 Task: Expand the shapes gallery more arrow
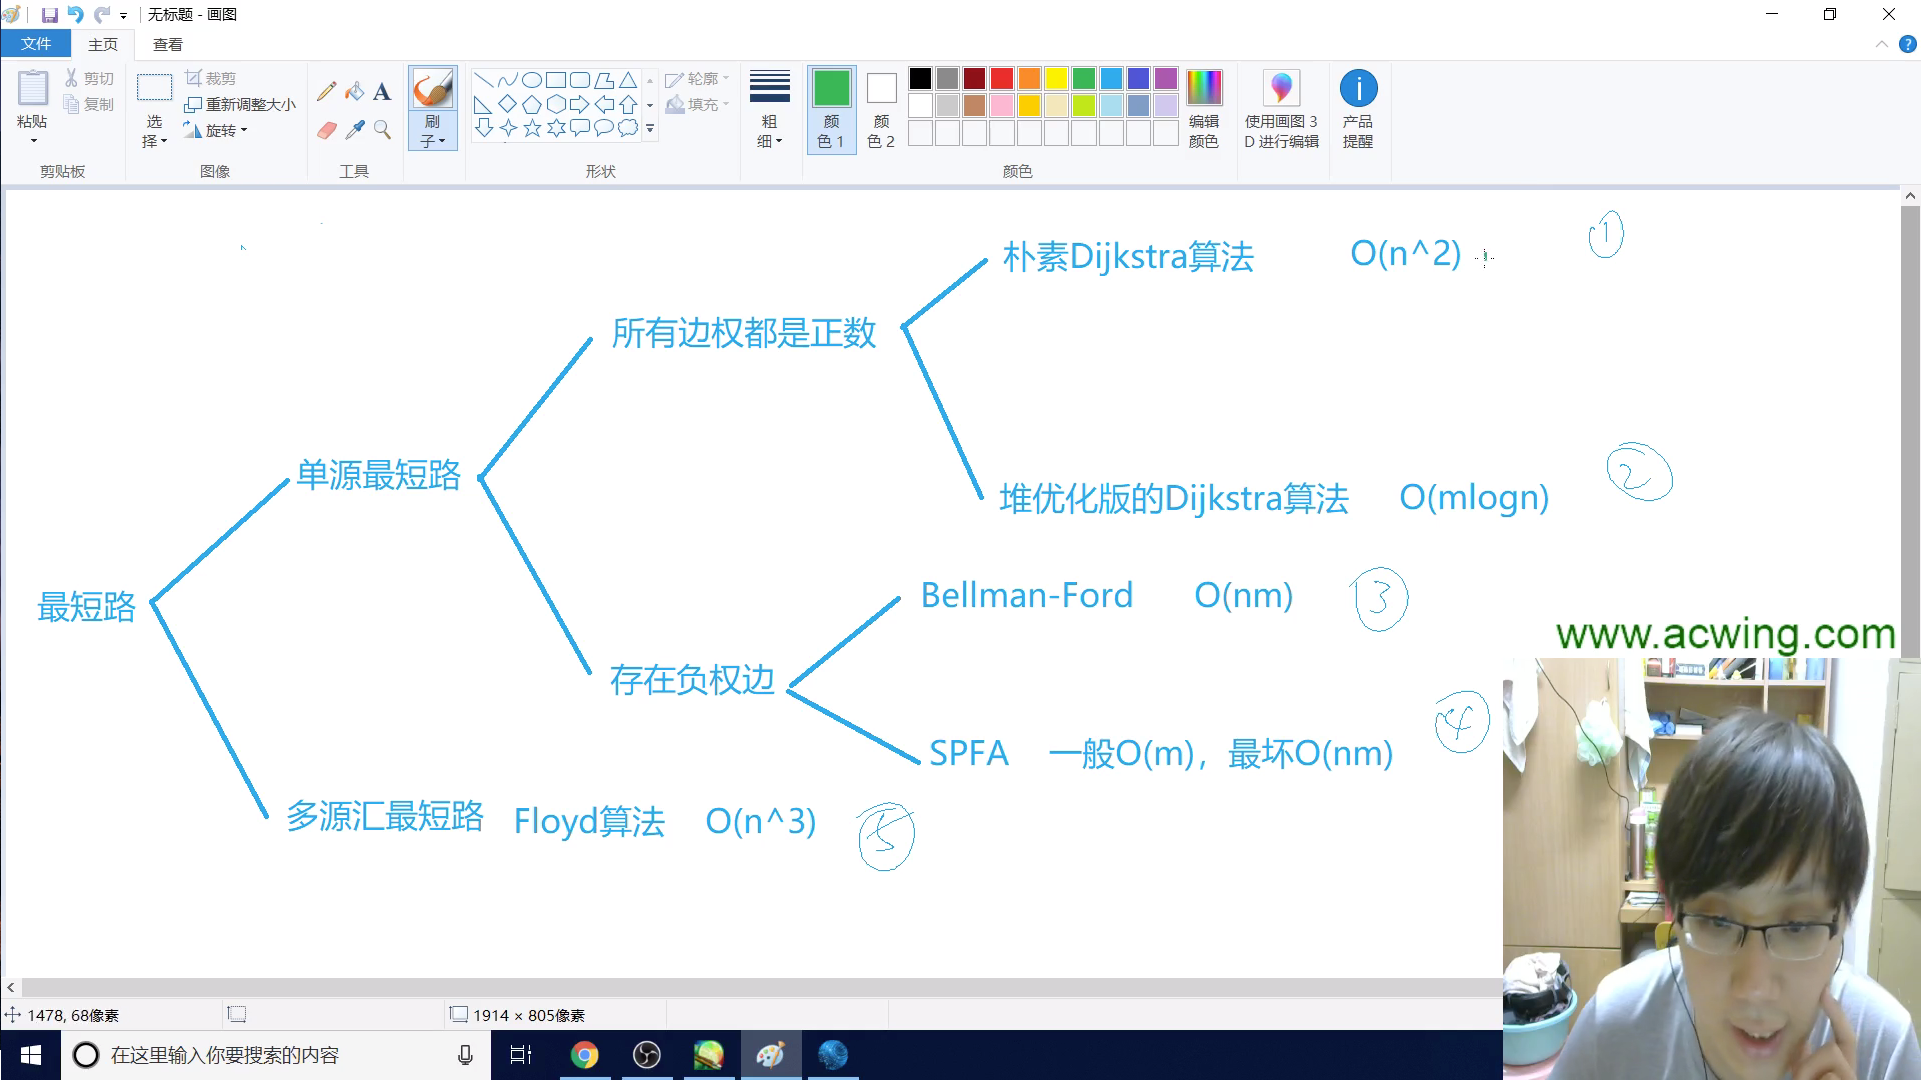coord(650,128)
